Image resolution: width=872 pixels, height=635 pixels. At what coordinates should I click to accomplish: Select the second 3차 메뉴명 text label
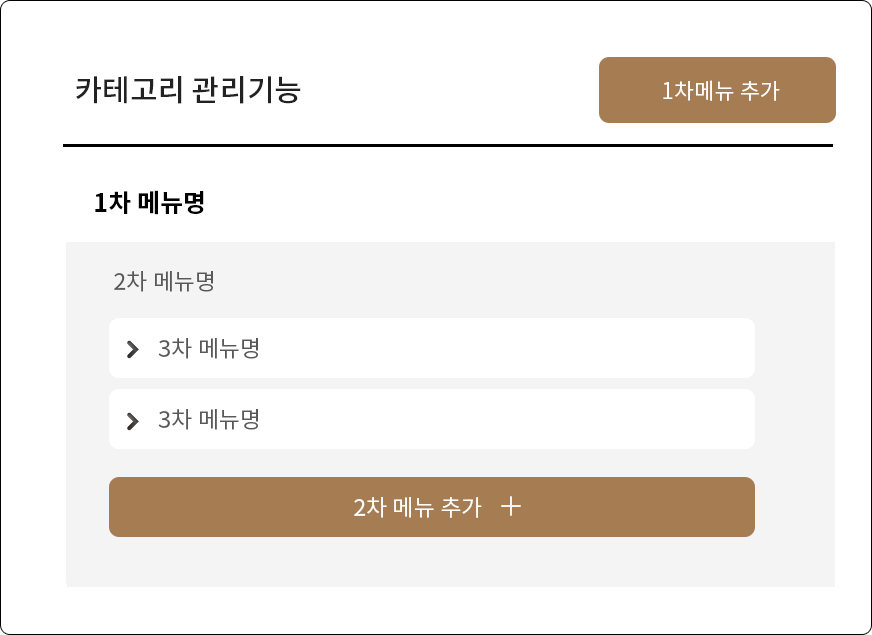pos(209,419)
